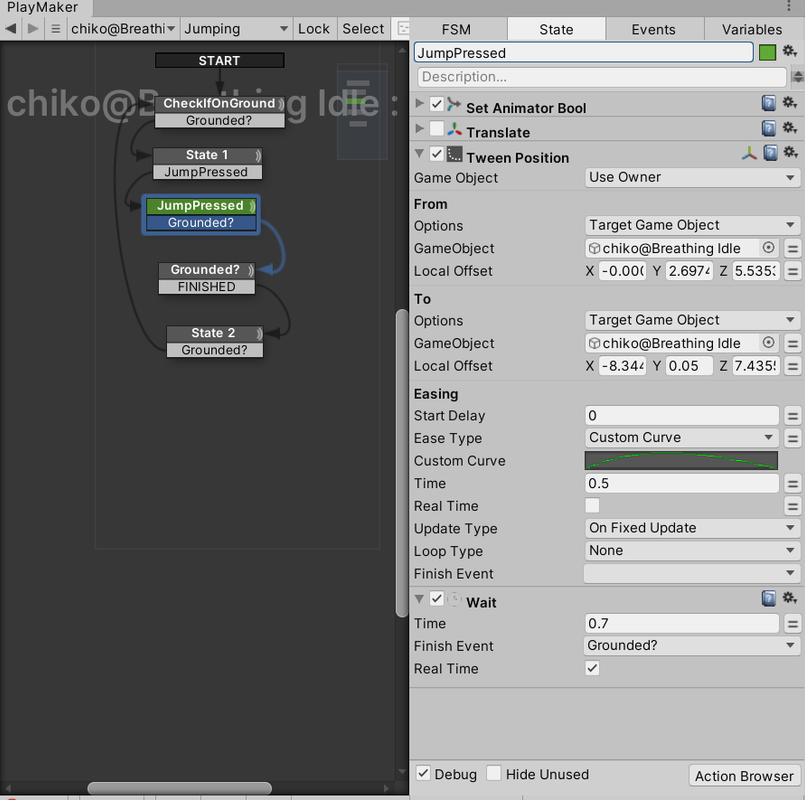
Task: Toggle variable mode for Wait Time
Action: pos(792,623)
